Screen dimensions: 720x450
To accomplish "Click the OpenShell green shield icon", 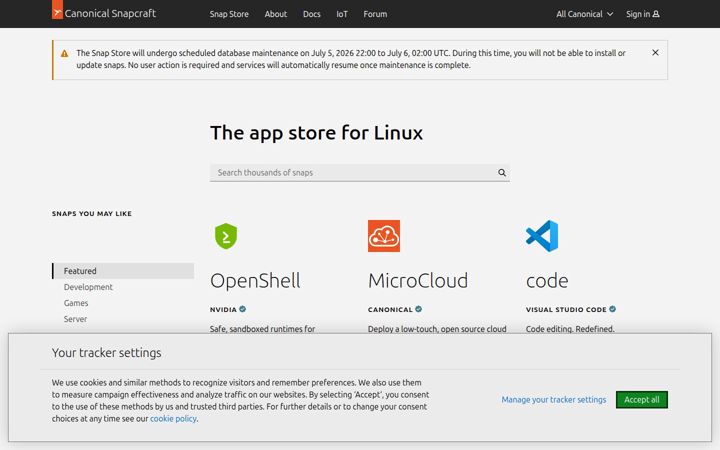I will click(x=226, y=236).
